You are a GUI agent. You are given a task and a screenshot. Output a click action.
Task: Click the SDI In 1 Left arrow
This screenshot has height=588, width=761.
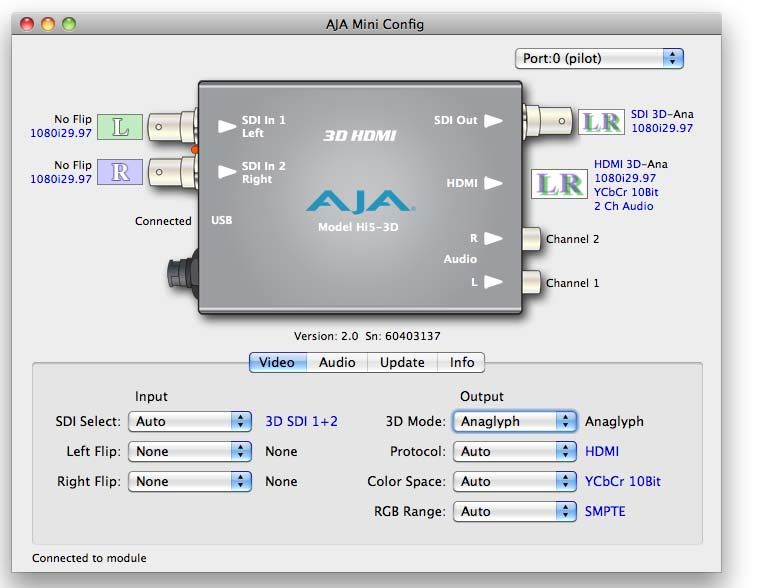[x=227, y=127]
